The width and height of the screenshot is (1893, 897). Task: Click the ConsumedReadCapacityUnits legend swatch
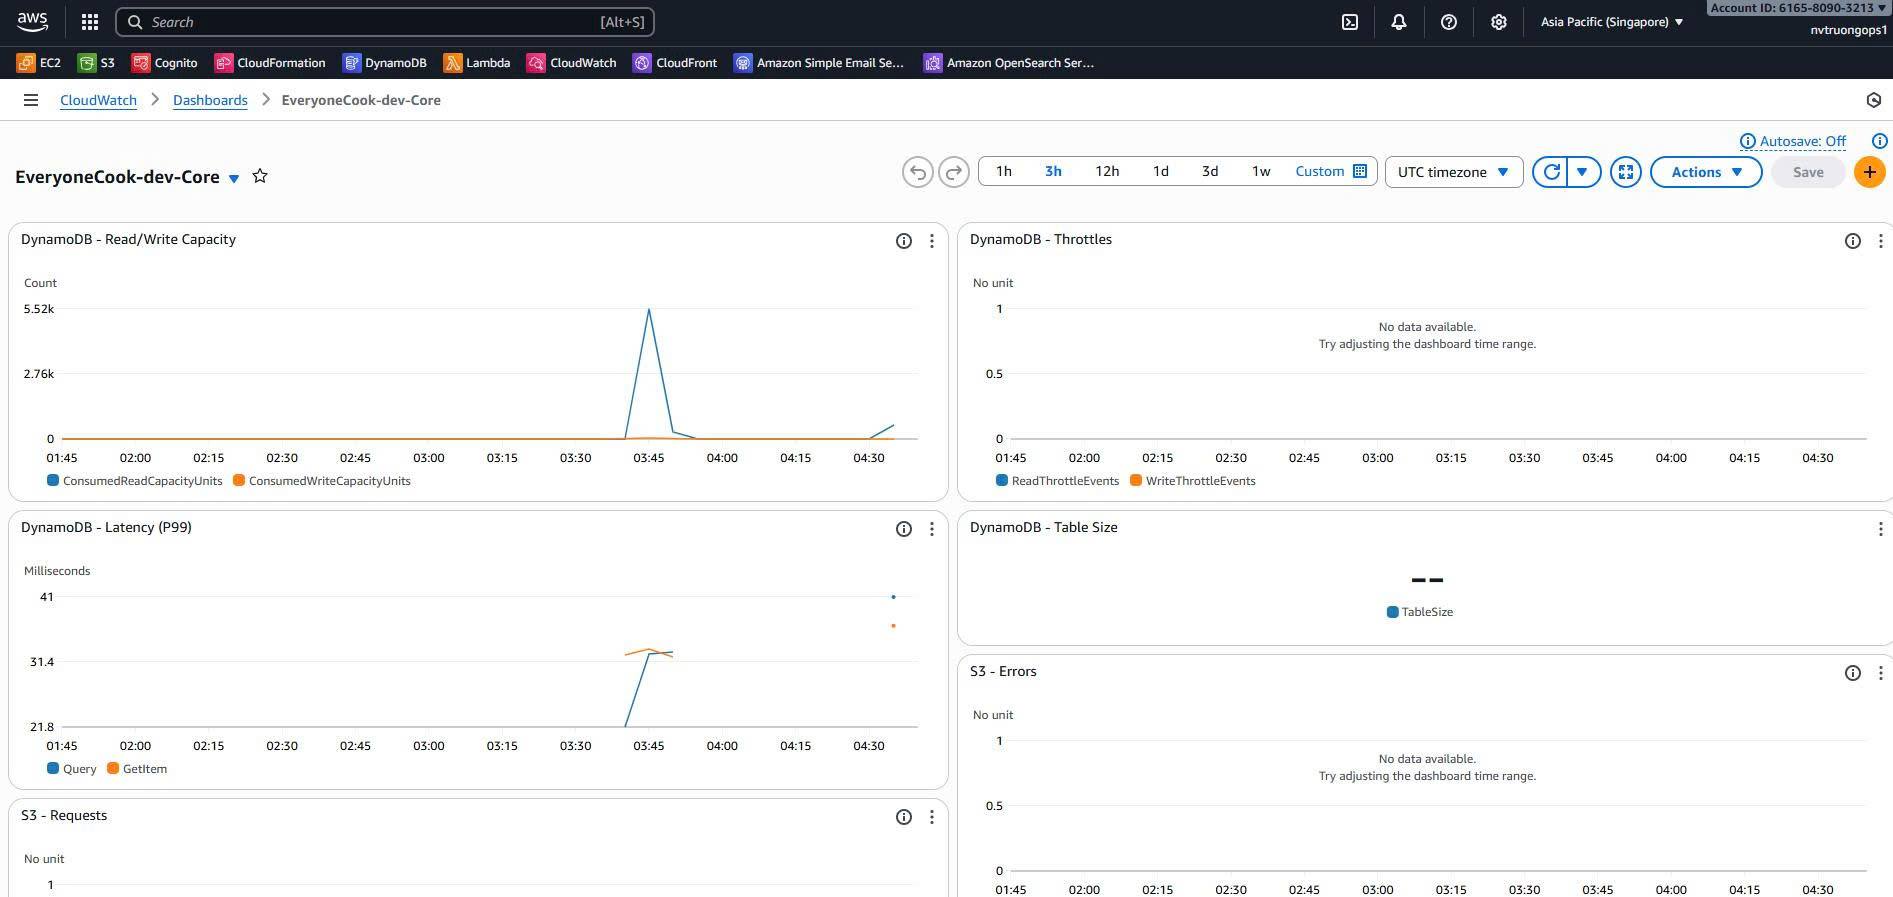(53, 481)
